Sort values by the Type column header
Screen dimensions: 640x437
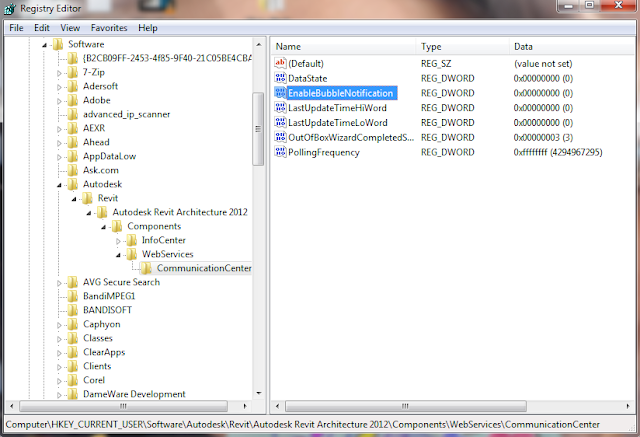(463, 47)
